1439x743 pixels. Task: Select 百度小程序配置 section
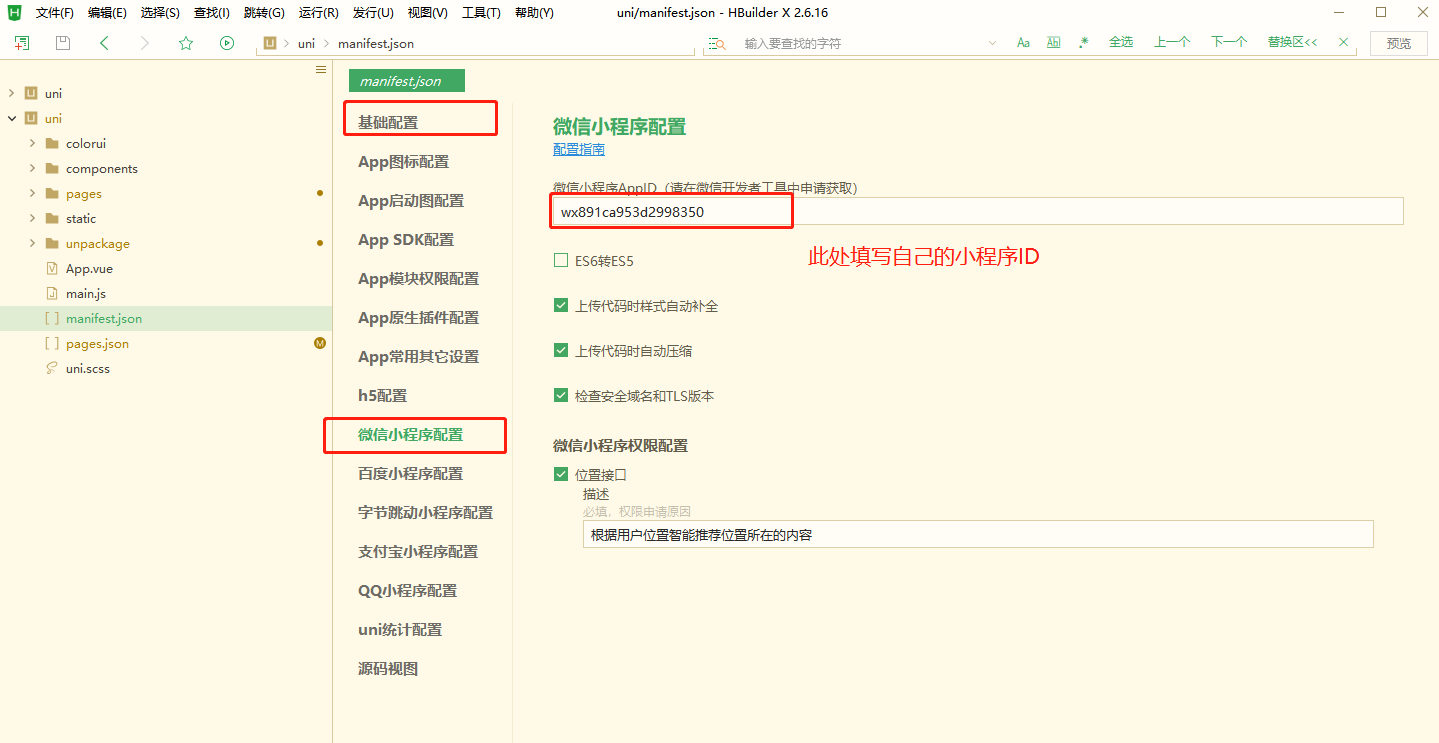pos(411,473)
